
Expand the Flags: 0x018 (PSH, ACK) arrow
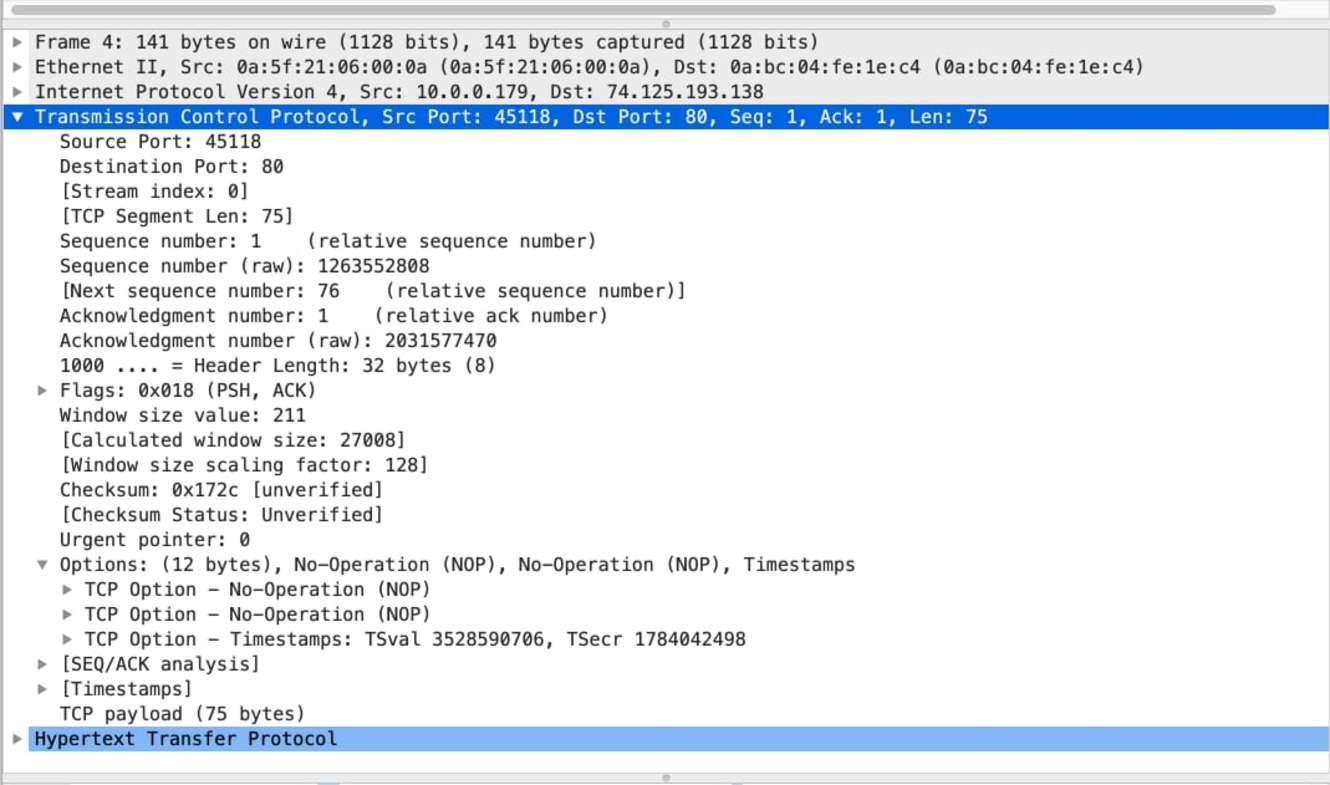coord(42,390)
